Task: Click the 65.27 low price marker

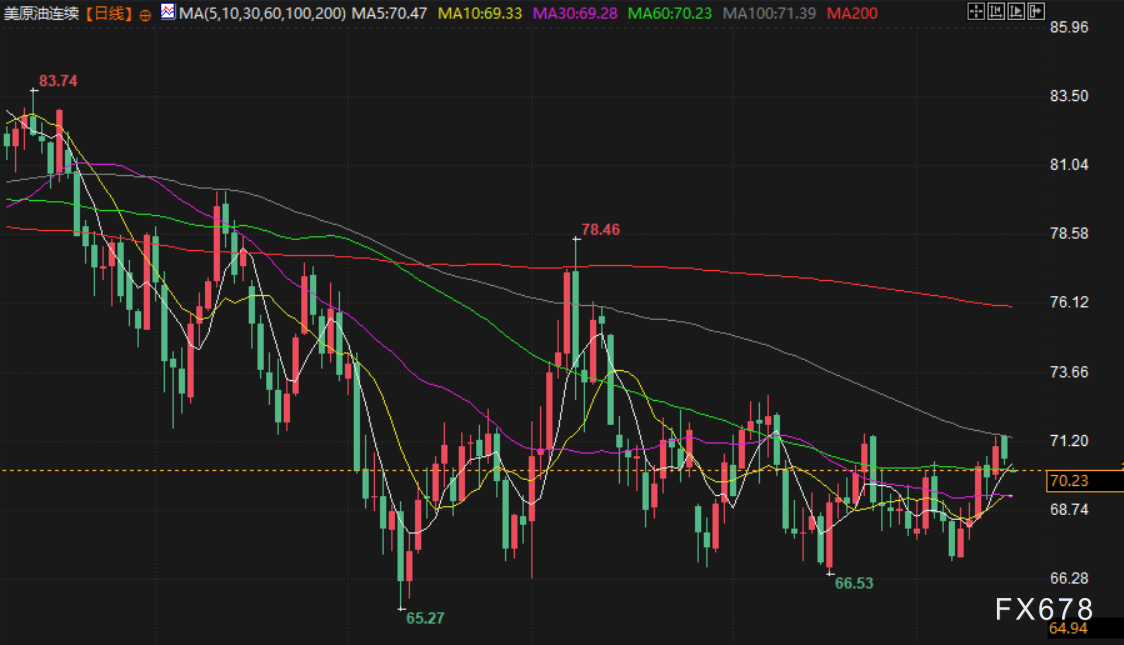Action: (425, 618)
